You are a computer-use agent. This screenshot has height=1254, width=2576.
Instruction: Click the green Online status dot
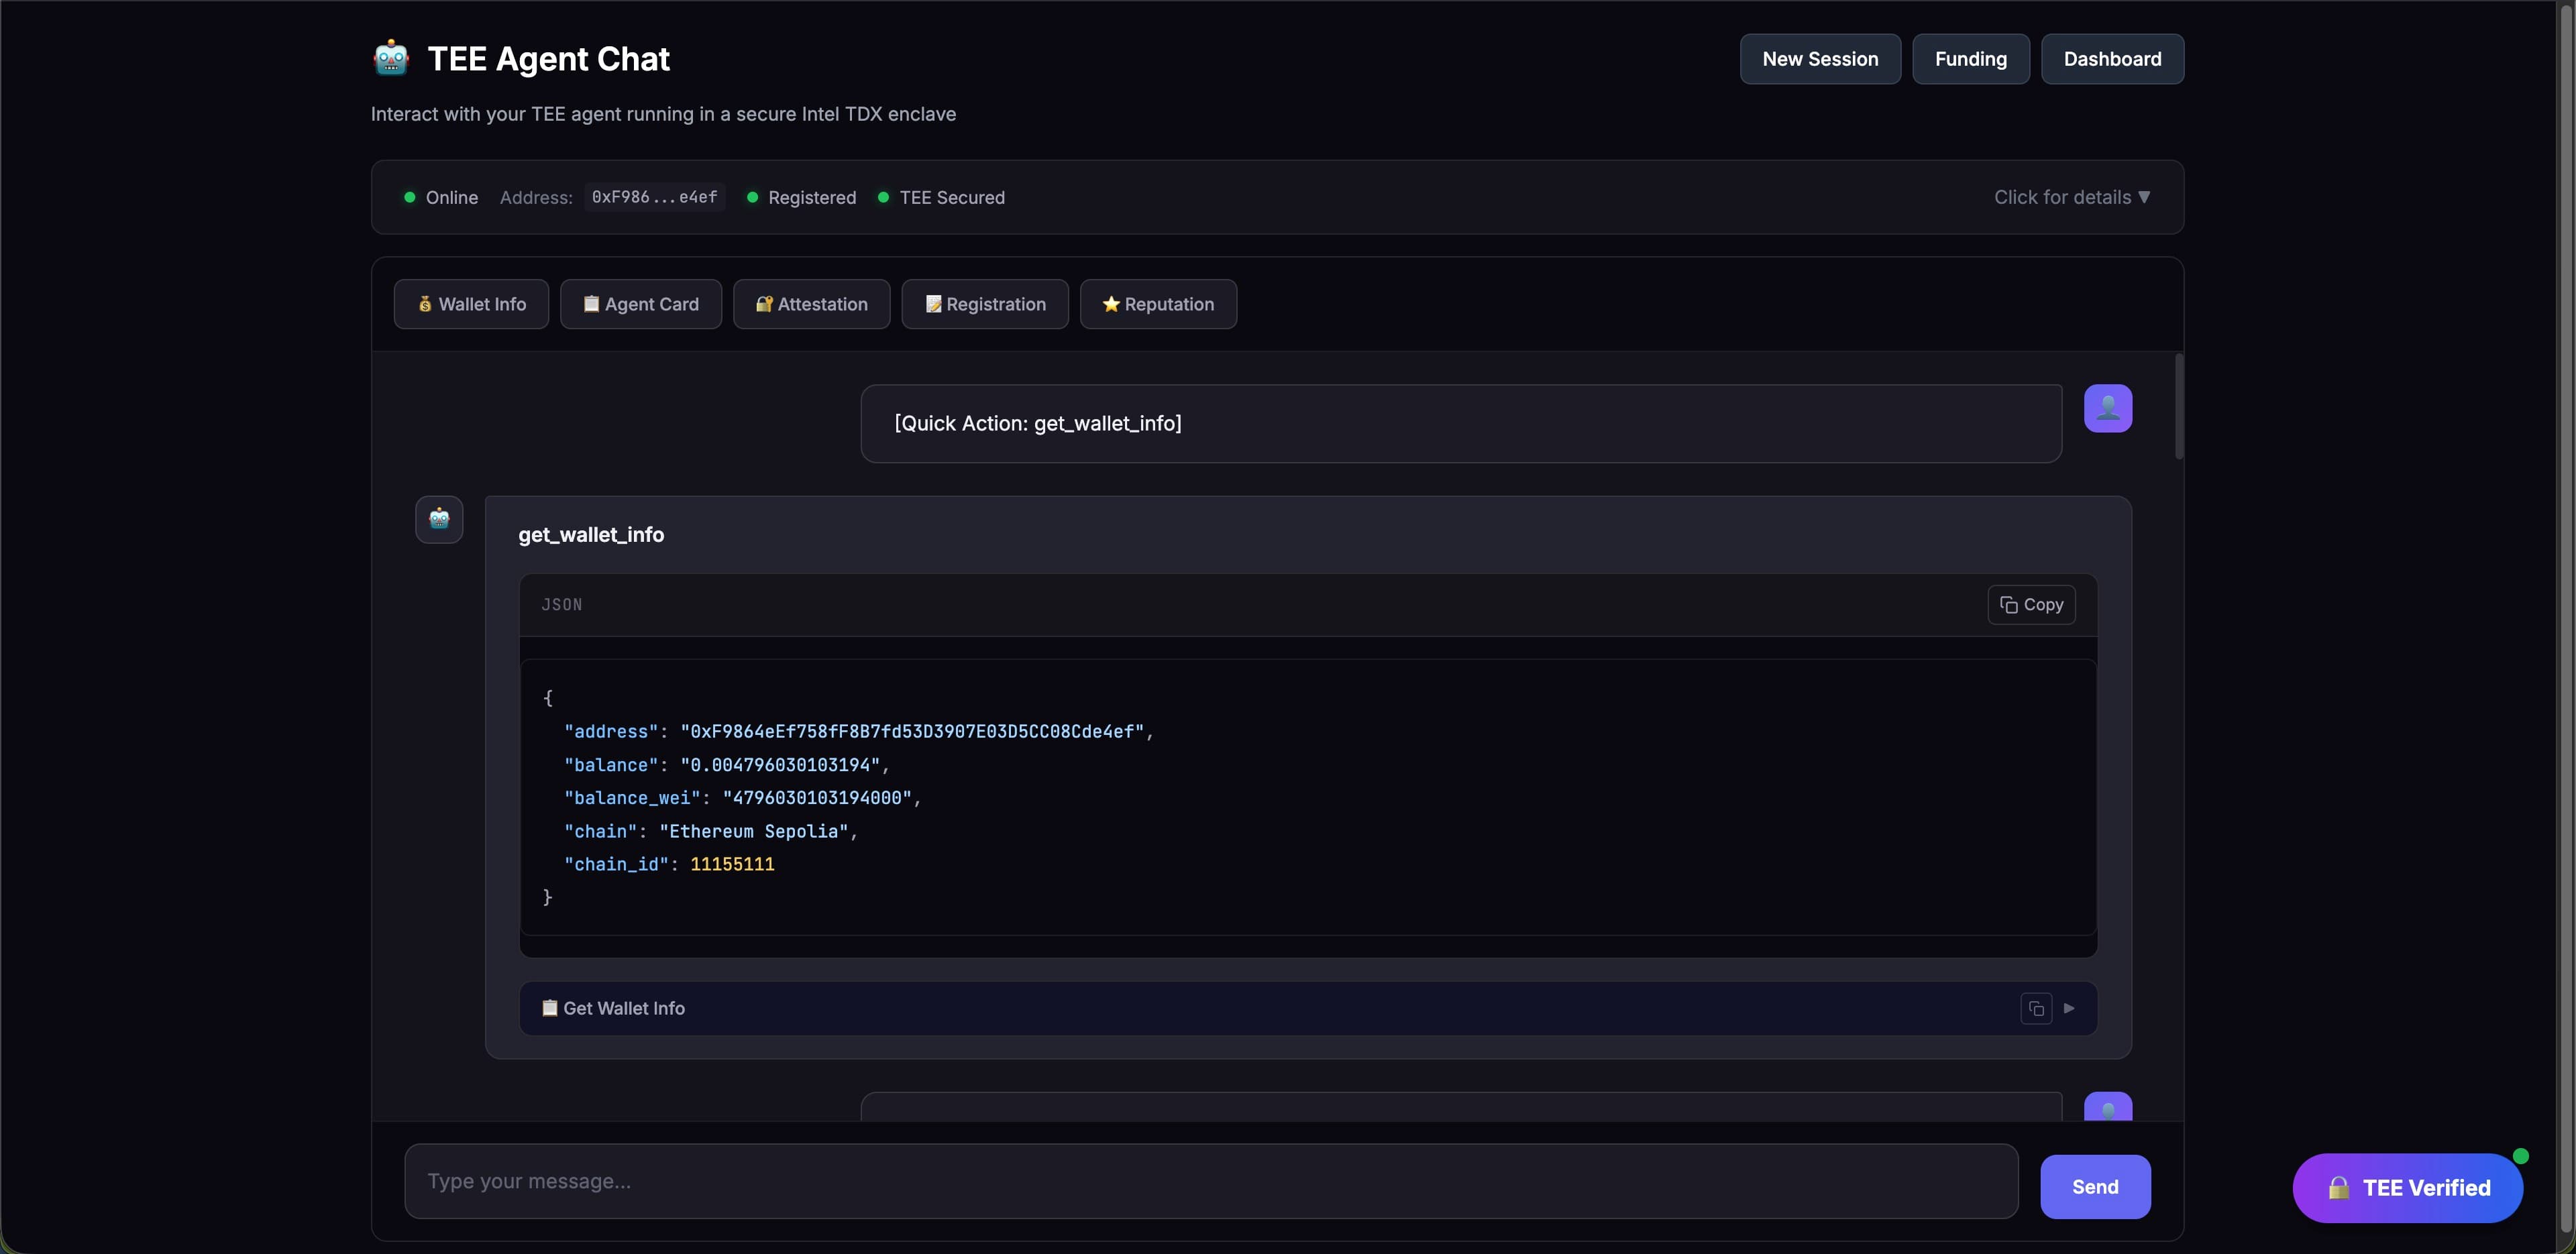click(409, 197)
